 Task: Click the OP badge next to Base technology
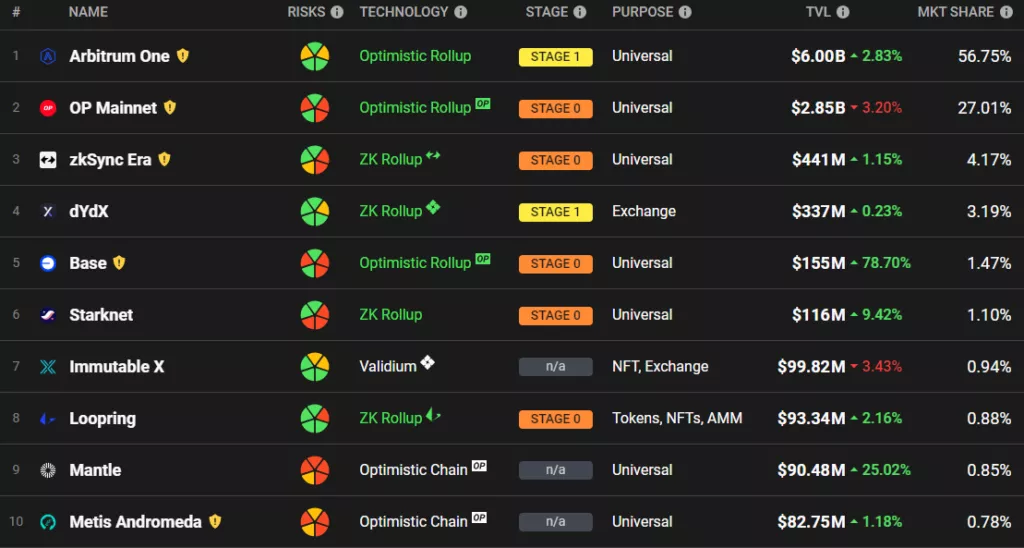click(483, 259)
